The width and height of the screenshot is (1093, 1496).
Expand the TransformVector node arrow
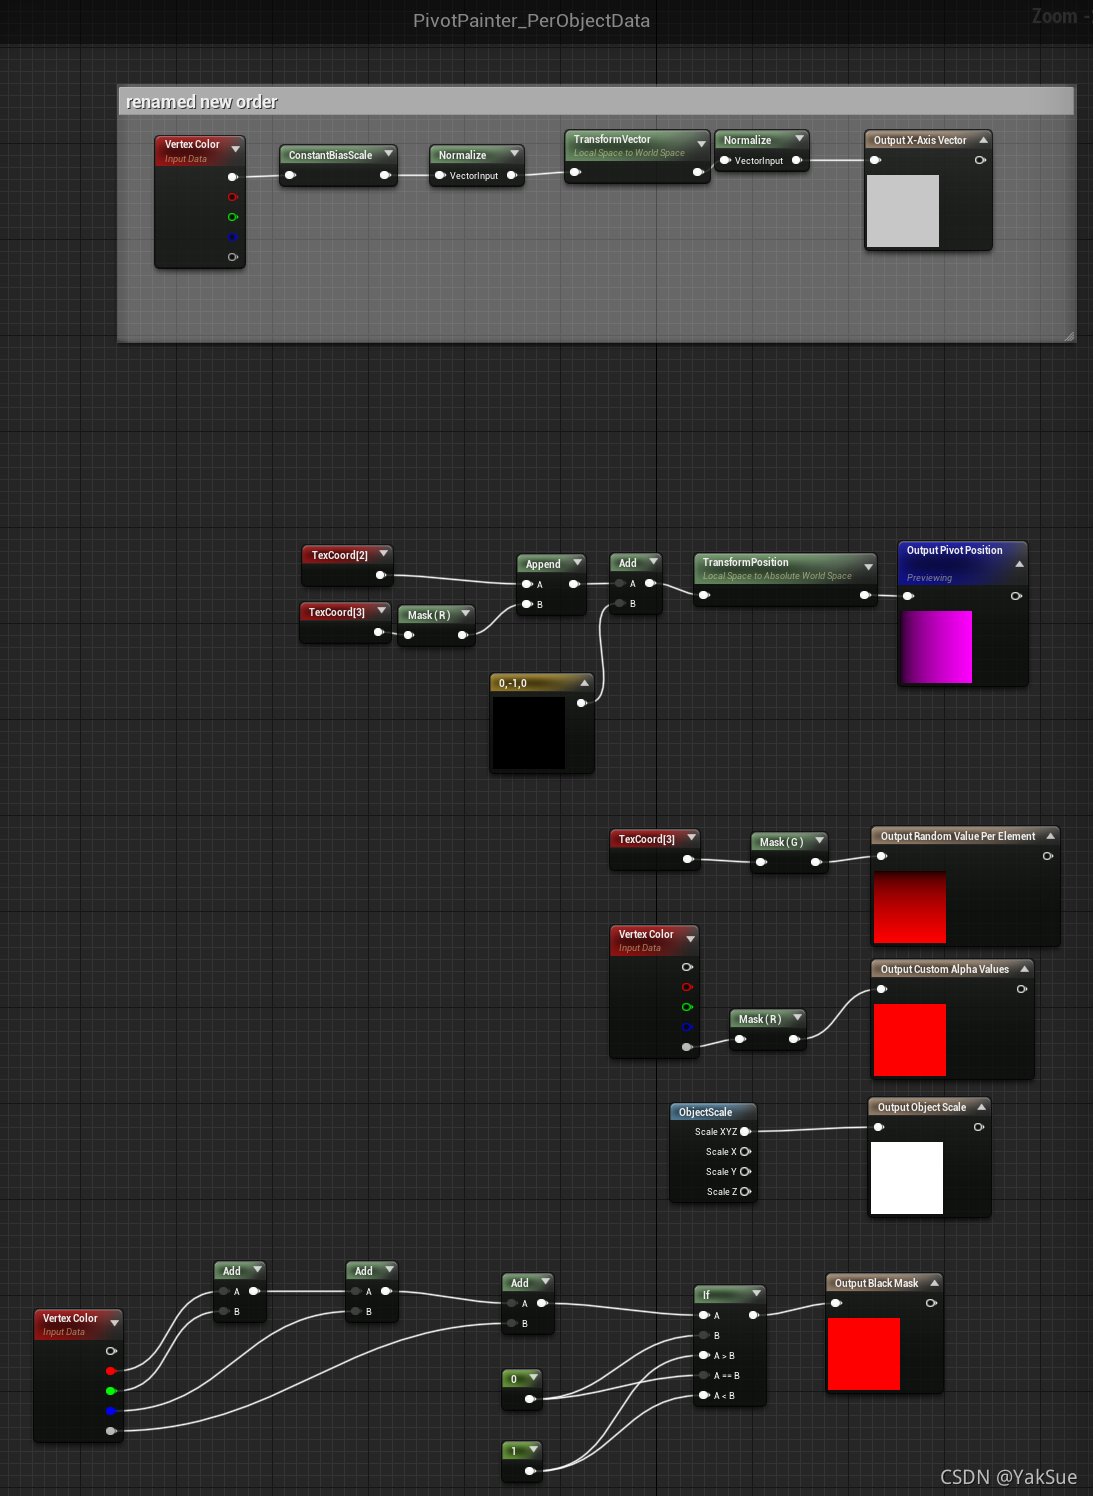701,144
